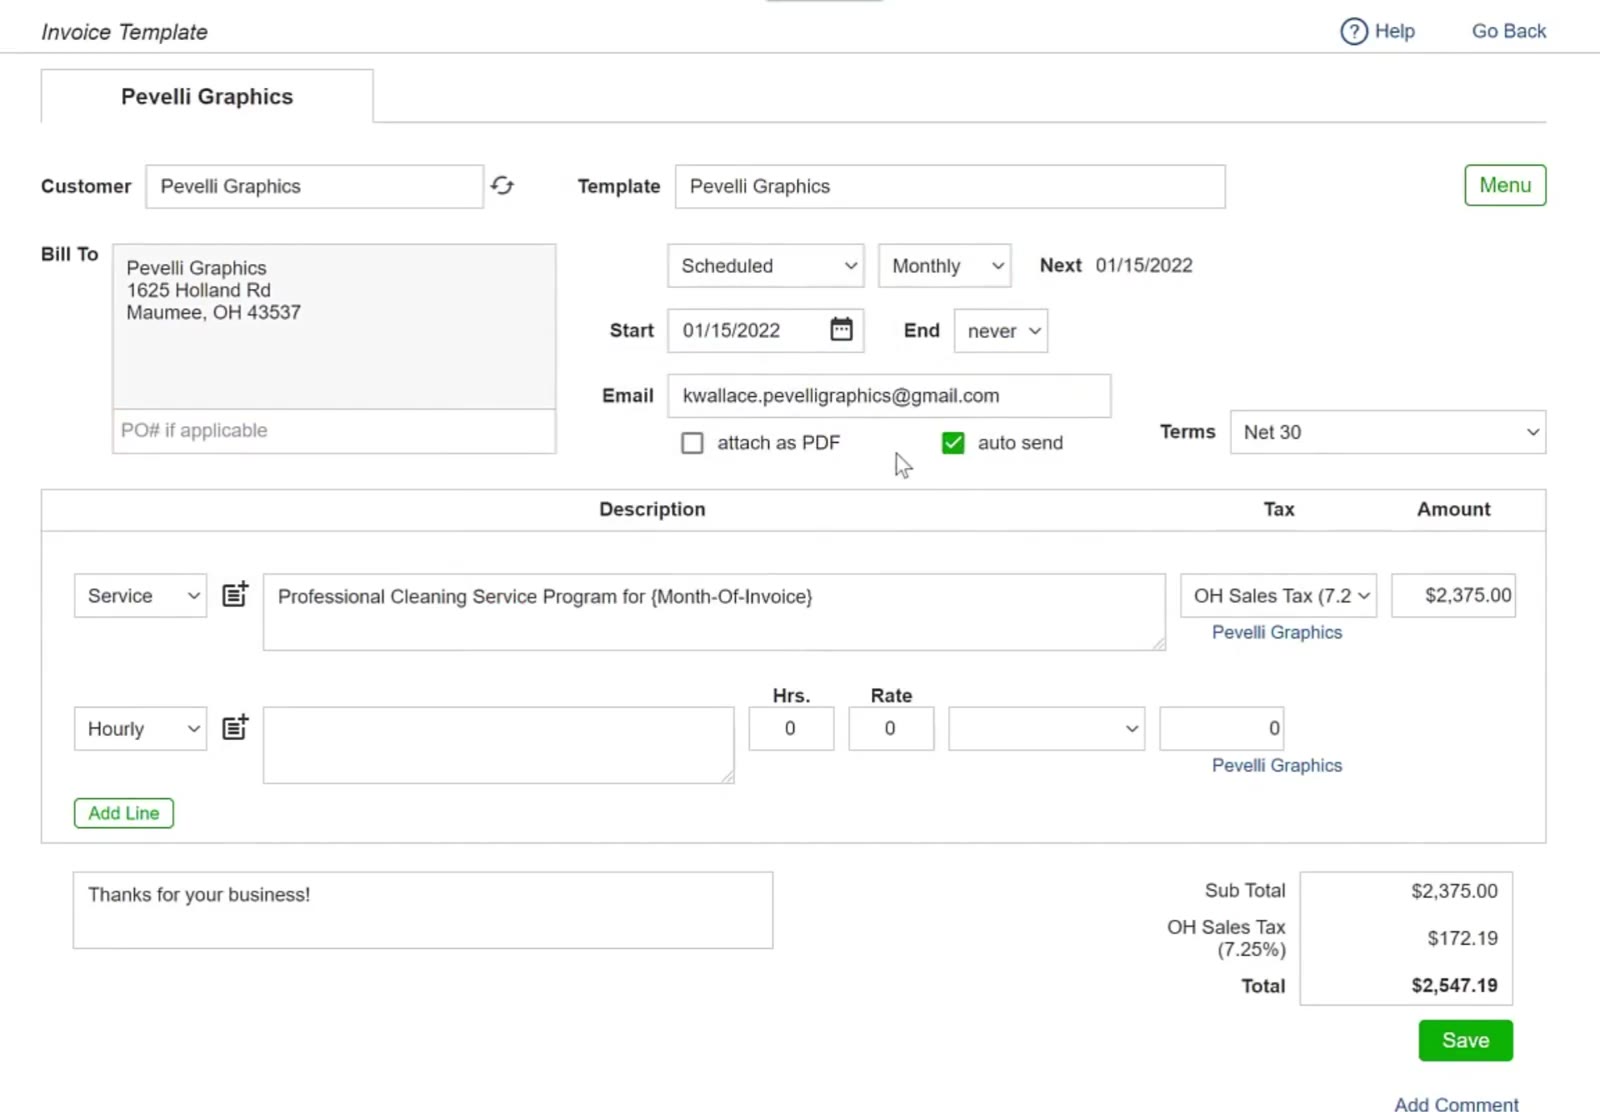
Task: Open the Start date calendar picker icon
Action: pyautogui.click(x=841, y=329)
